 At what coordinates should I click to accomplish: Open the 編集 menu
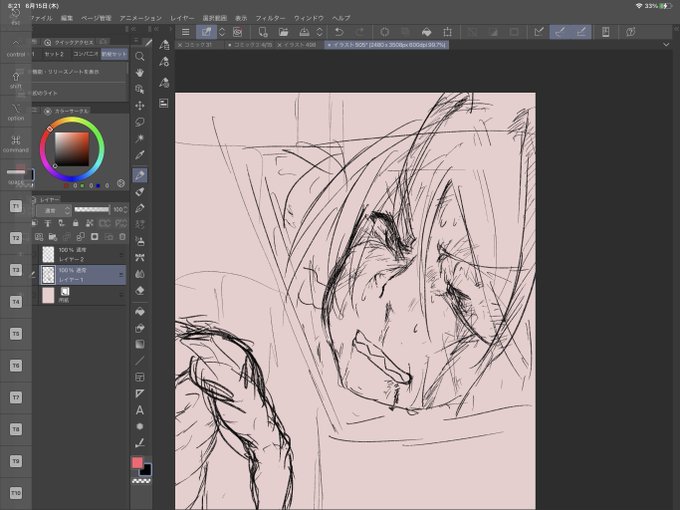coord(67,18)
